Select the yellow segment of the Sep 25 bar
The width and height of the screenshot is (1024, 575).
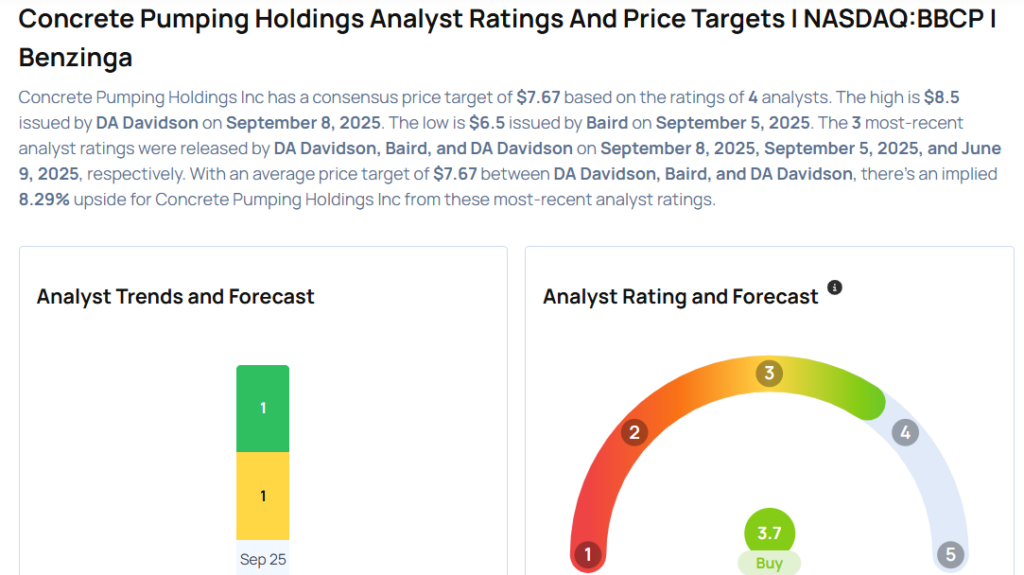click(x=263, y=496)
